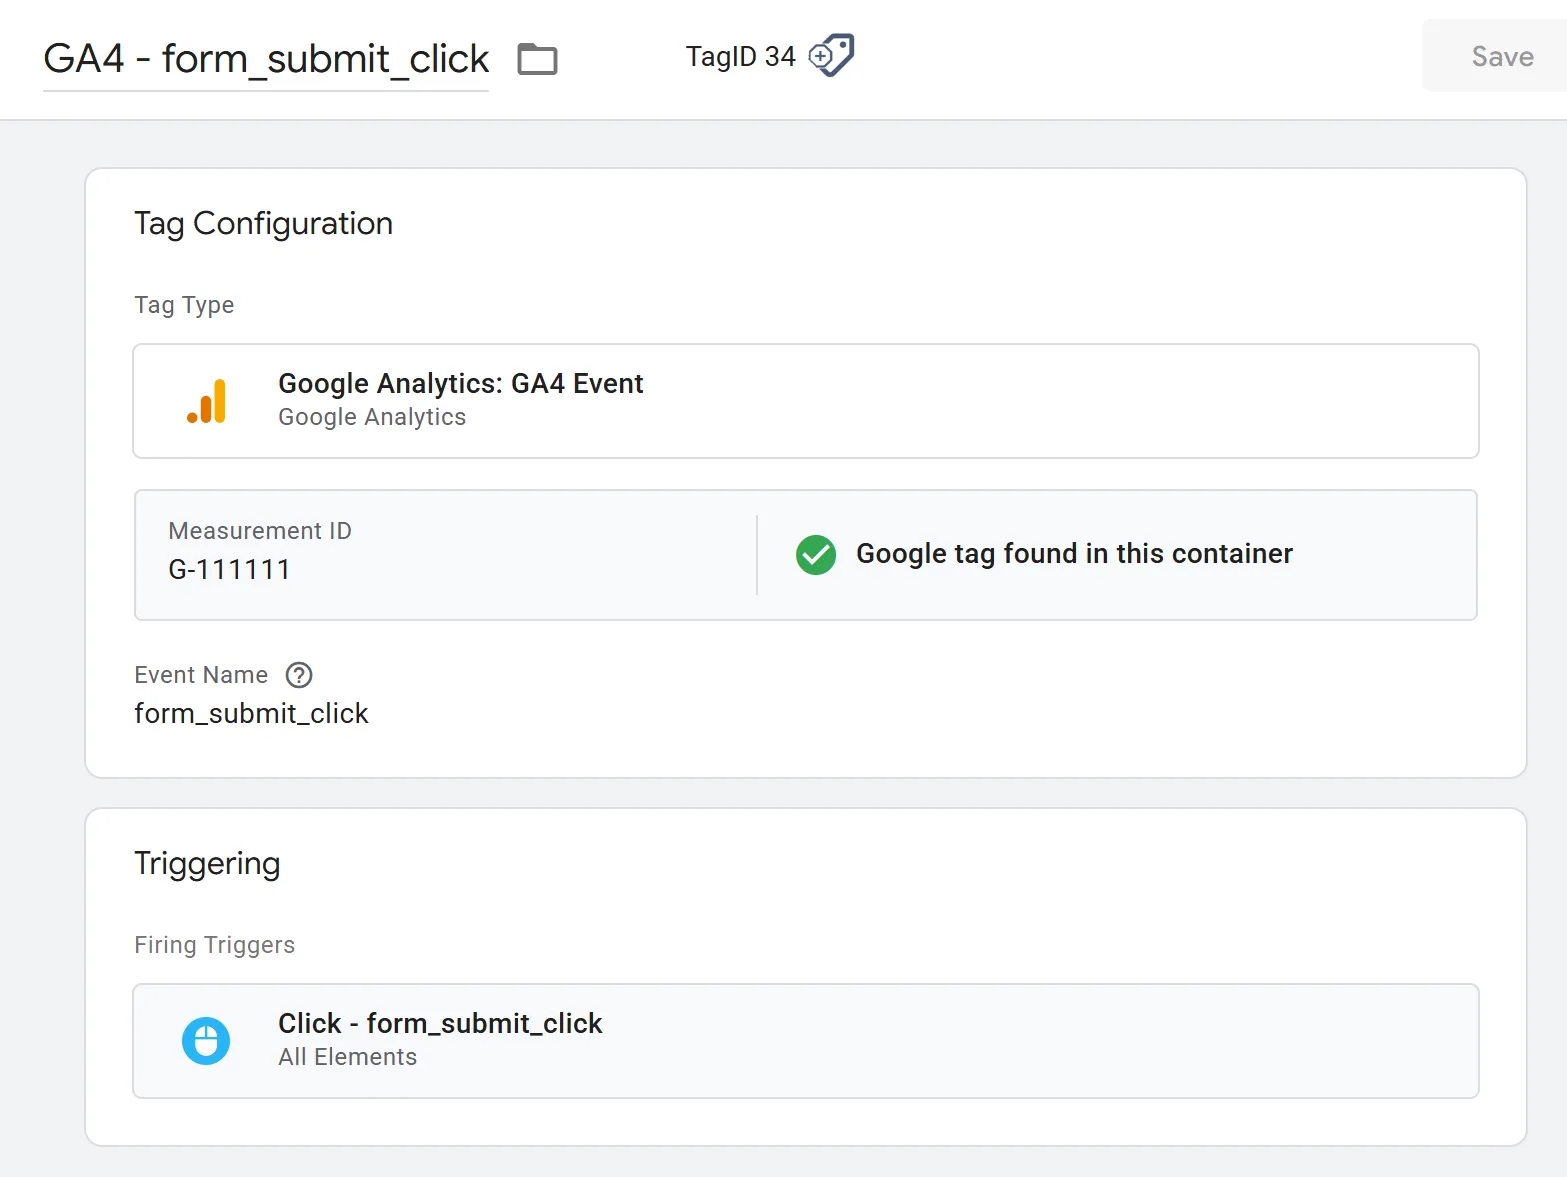Select the TagID 34 label
The height and width of the screenshot is (1177, 1567).
740,56
